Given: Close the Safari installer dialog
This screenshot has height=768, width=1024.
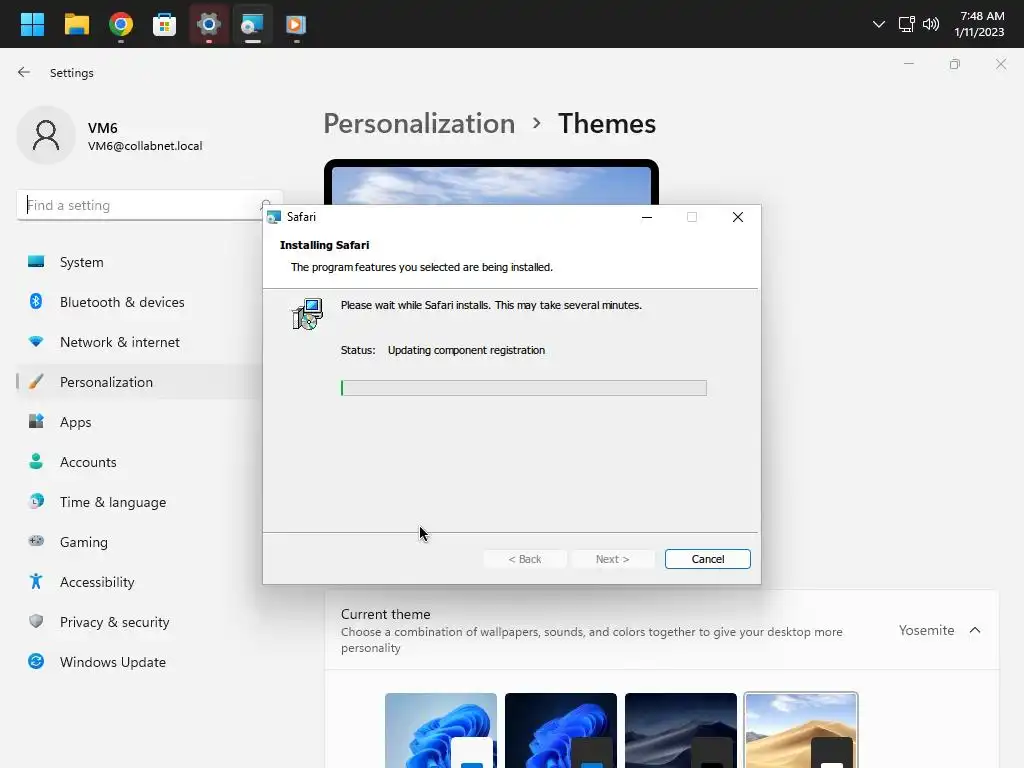Looking at the screenshot, I should pyautogui.click(x=737, y=217).
